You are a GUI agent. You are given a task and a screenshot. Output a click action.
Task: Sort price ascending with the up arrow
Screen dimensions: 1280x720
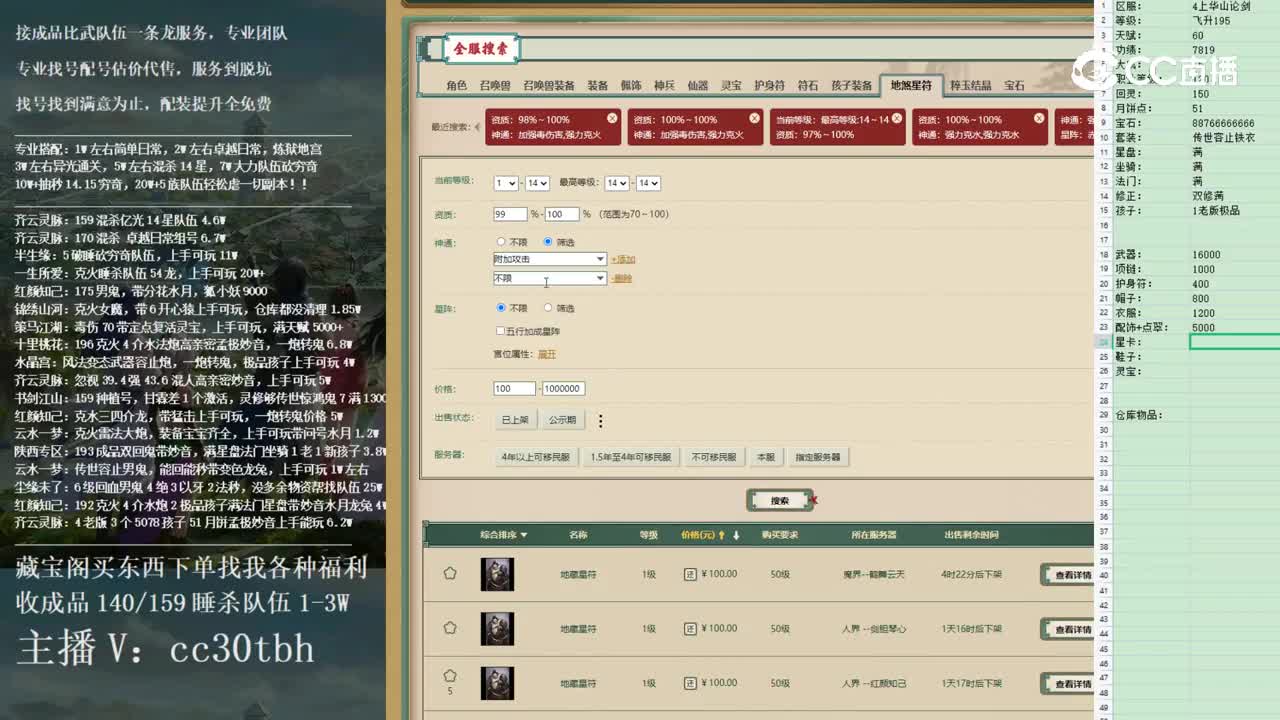point(719,534)
